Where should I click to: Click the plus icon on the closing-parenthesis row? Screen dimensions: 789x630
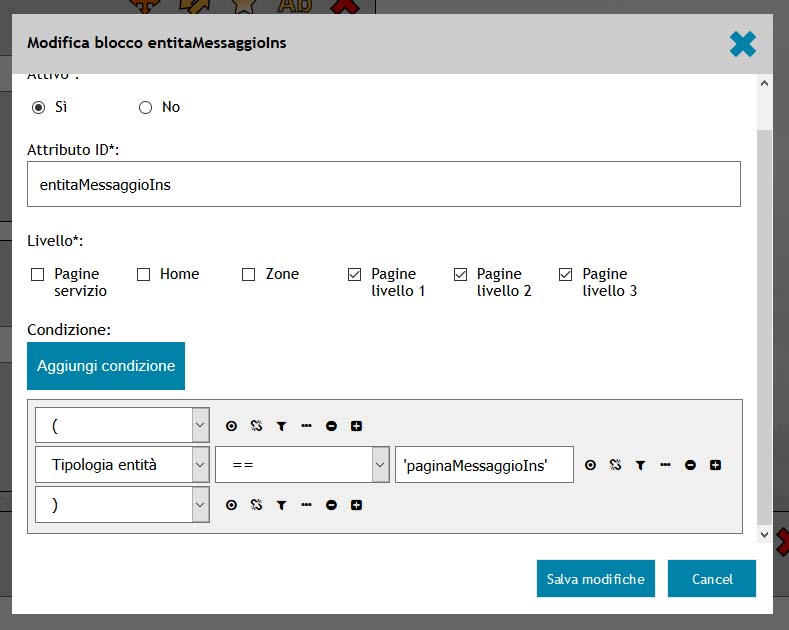356,505
